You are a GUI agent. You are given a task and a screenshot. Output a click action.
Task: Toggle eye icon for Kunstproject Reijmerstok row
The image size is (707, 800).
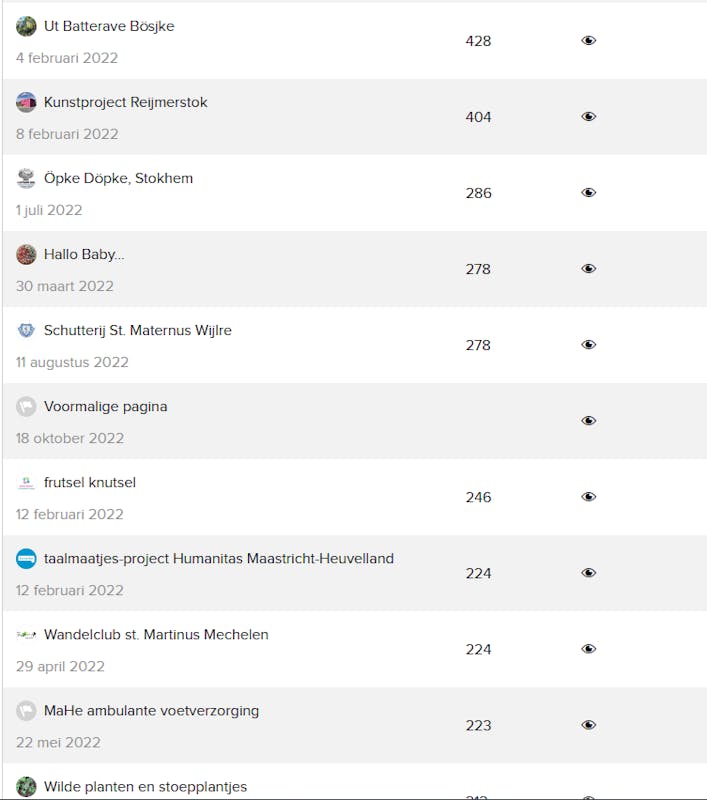588,117
